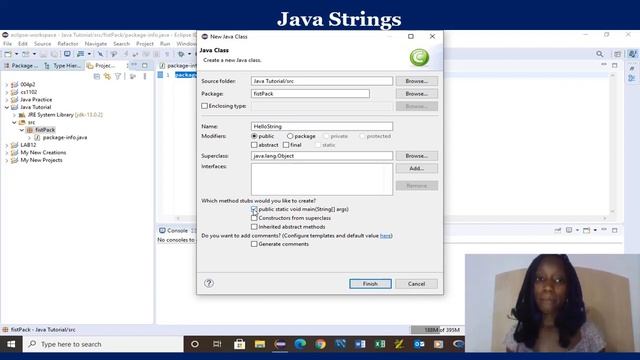Click the Eclipse toolbar search magnifier icon

600,54
